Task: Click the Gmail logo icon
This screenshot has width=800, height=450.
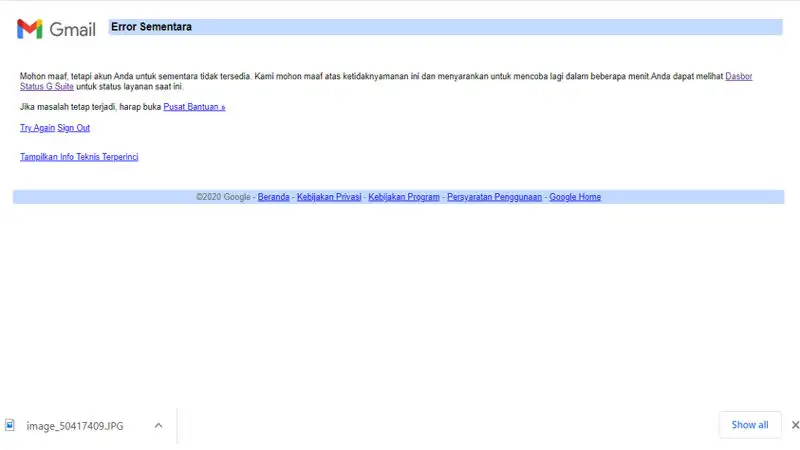Action: 30,29
